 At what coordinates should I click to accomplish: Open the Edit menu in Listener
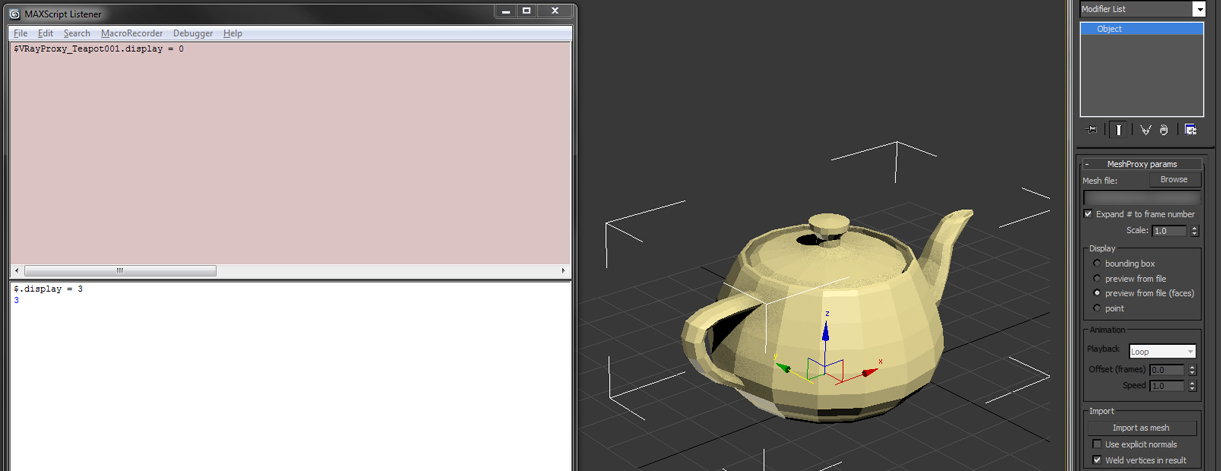click(x=46, y=33)
